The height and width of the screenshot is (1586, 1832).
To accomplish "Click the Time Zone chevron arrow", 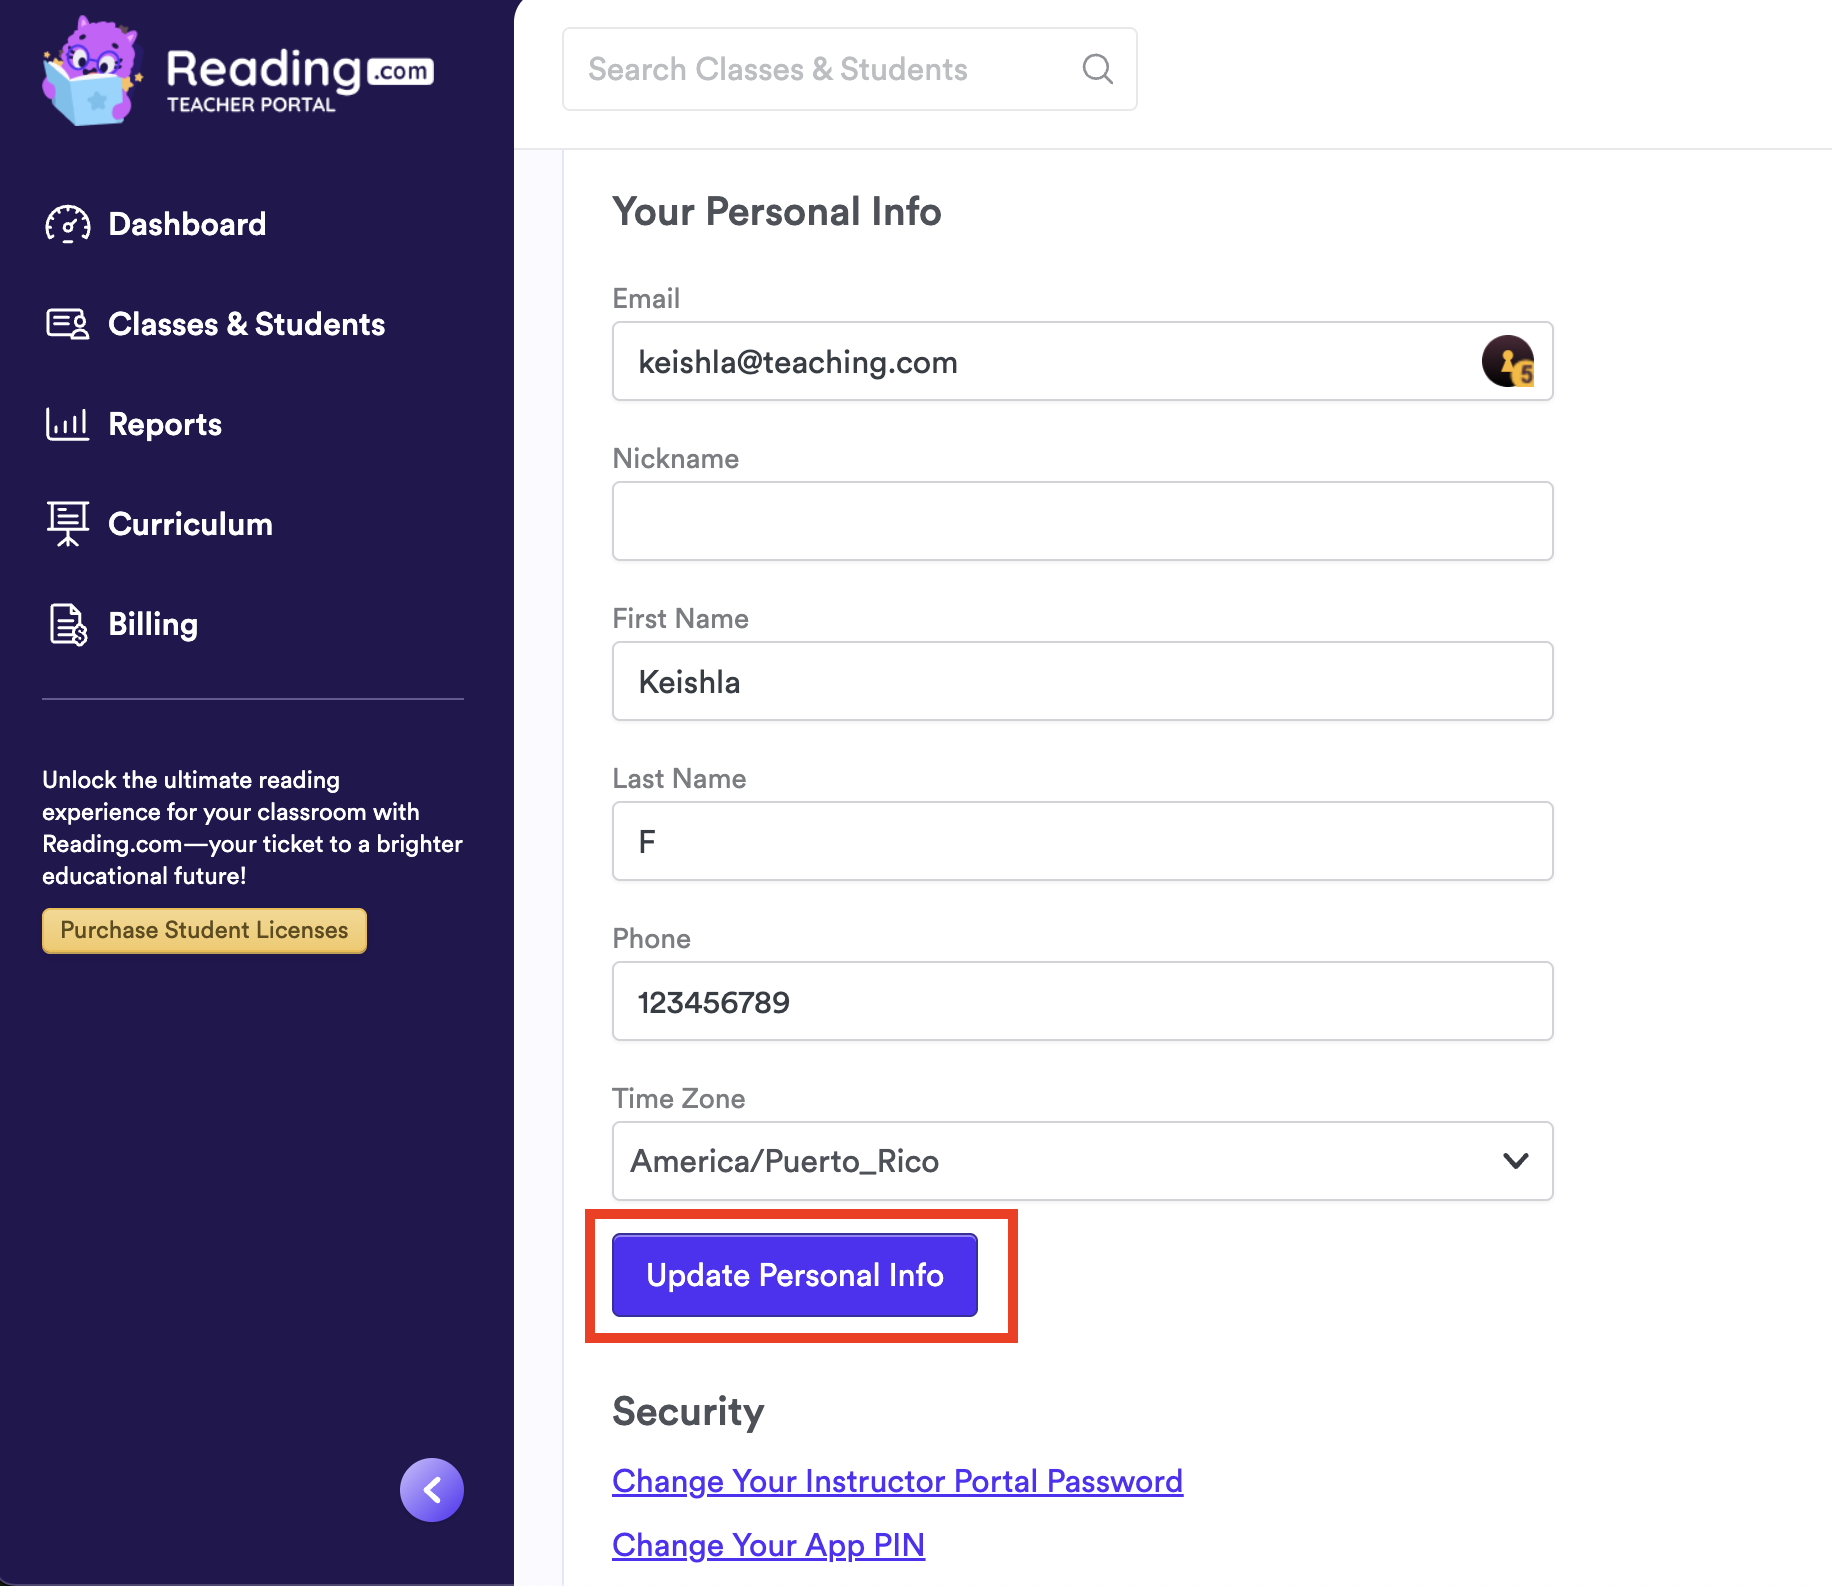I will (1516, 1161).
